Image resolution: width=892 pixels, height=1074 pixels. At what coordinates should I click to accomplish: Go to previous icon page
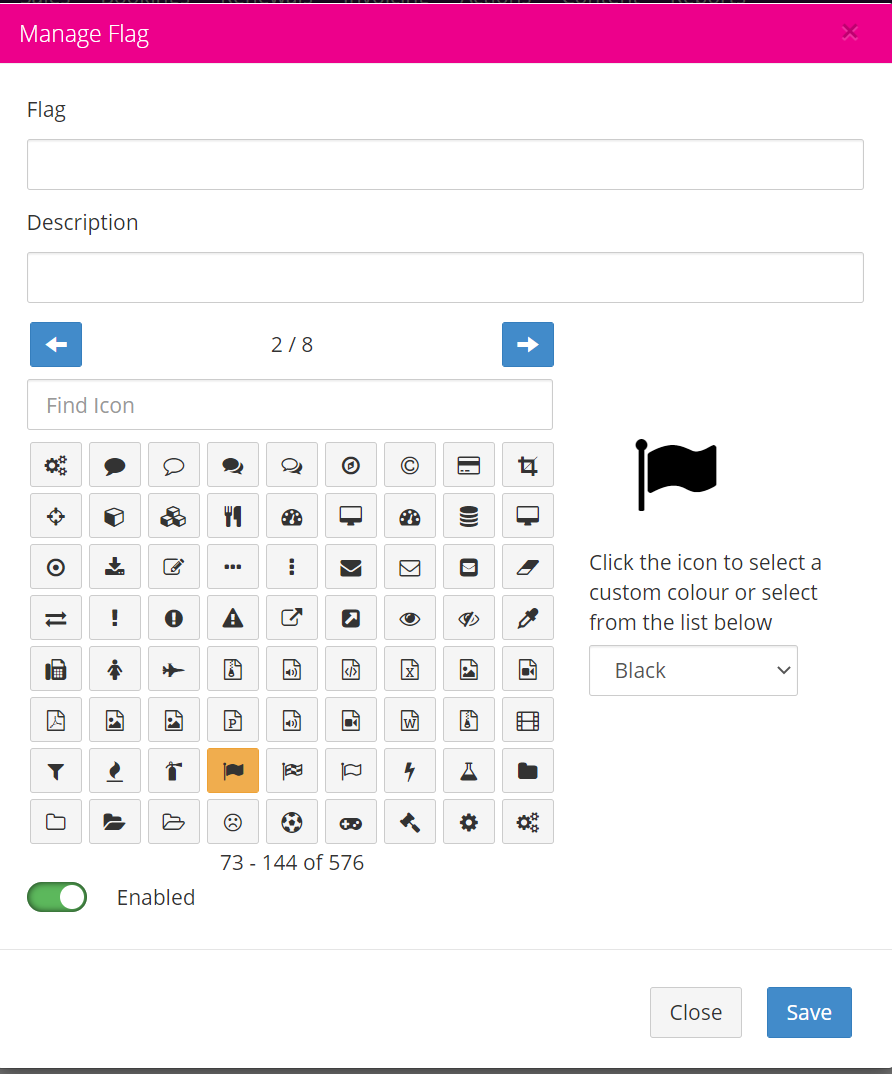tap(56, 345)
